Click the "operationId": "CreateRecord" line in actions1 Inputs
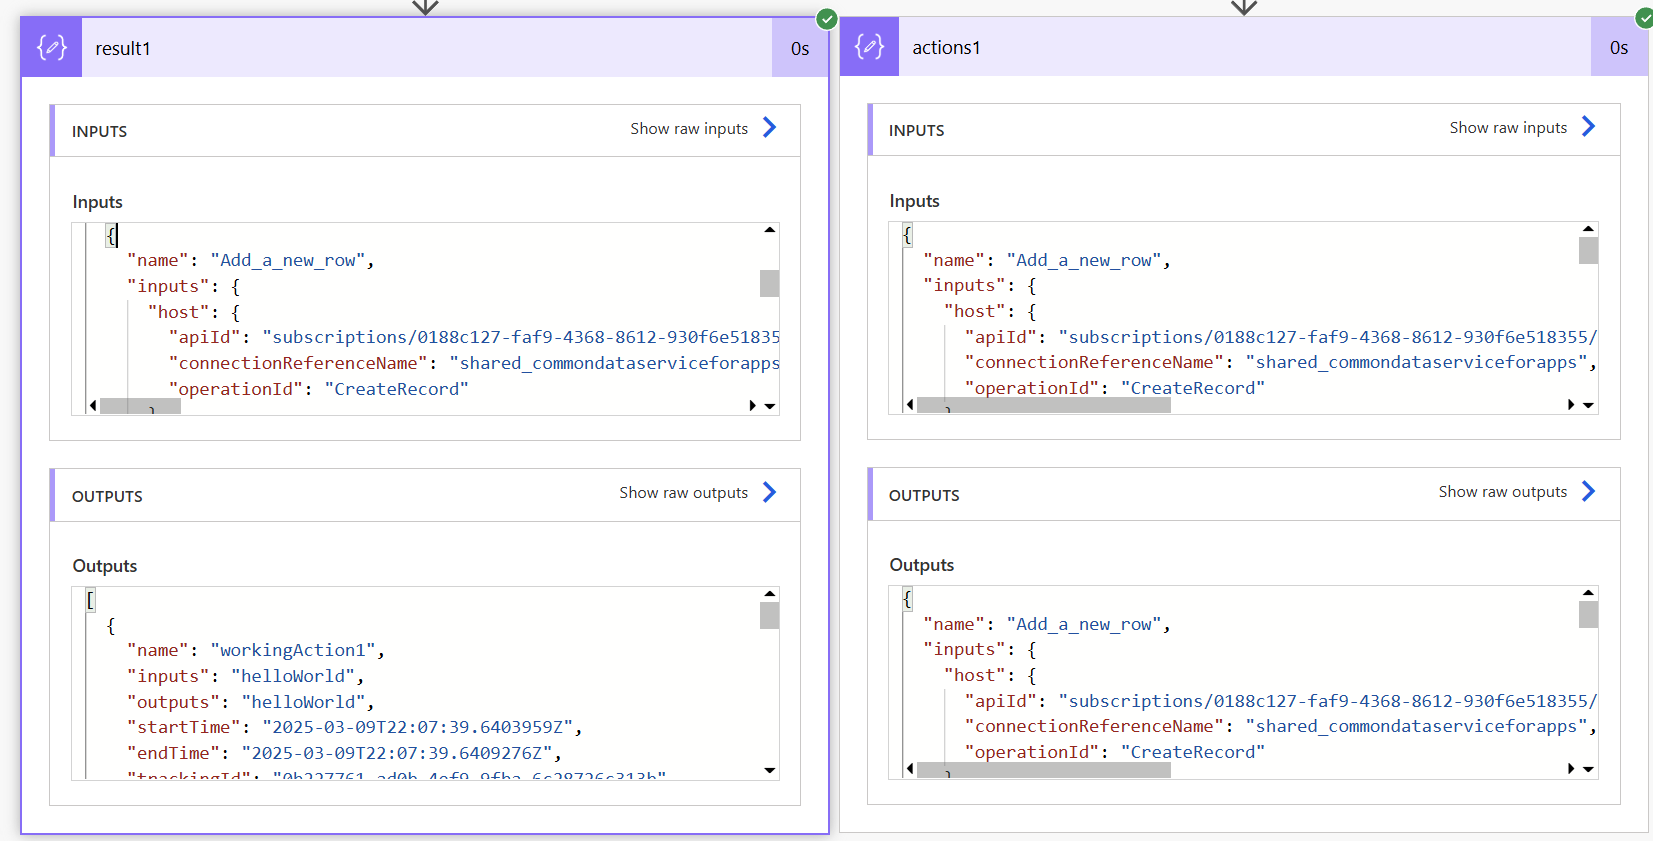Image resolution: width=1653 pixels, height=841 pixels. (x=1115, y=388)
